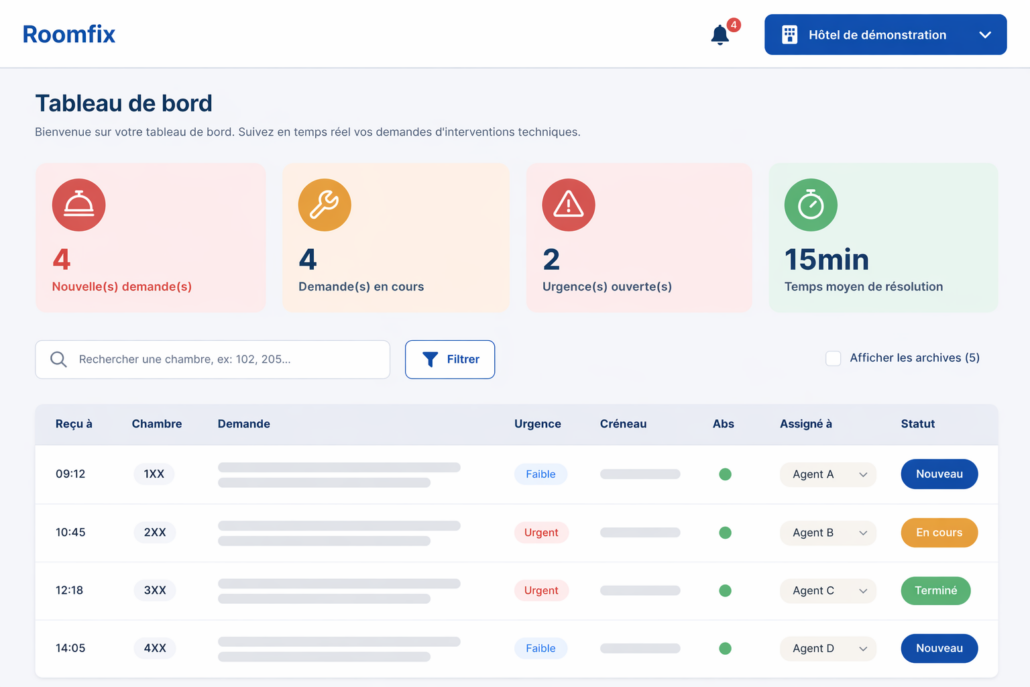The height and width of the screenshot is (687, 1030).
Task: Click the Roomfix logo
Action: click(69, 34)
